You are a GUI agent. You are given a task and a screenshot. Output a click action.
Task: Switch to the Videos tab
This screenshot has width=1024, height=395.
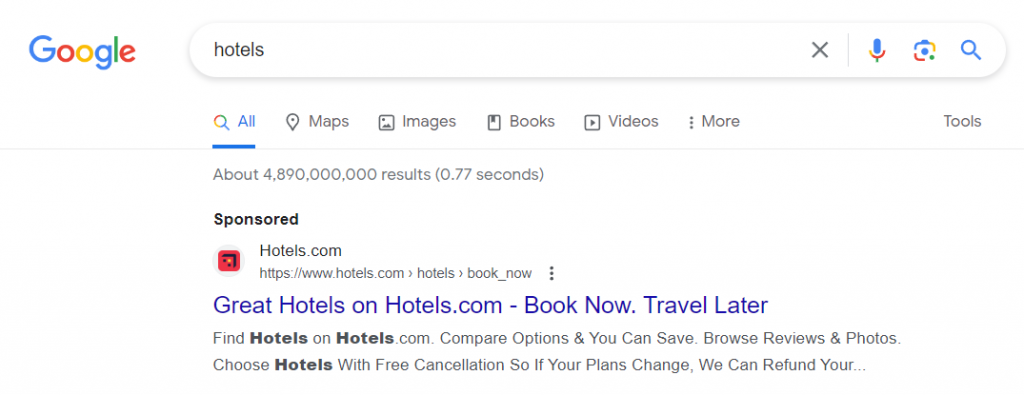click(x=621, y=121)
